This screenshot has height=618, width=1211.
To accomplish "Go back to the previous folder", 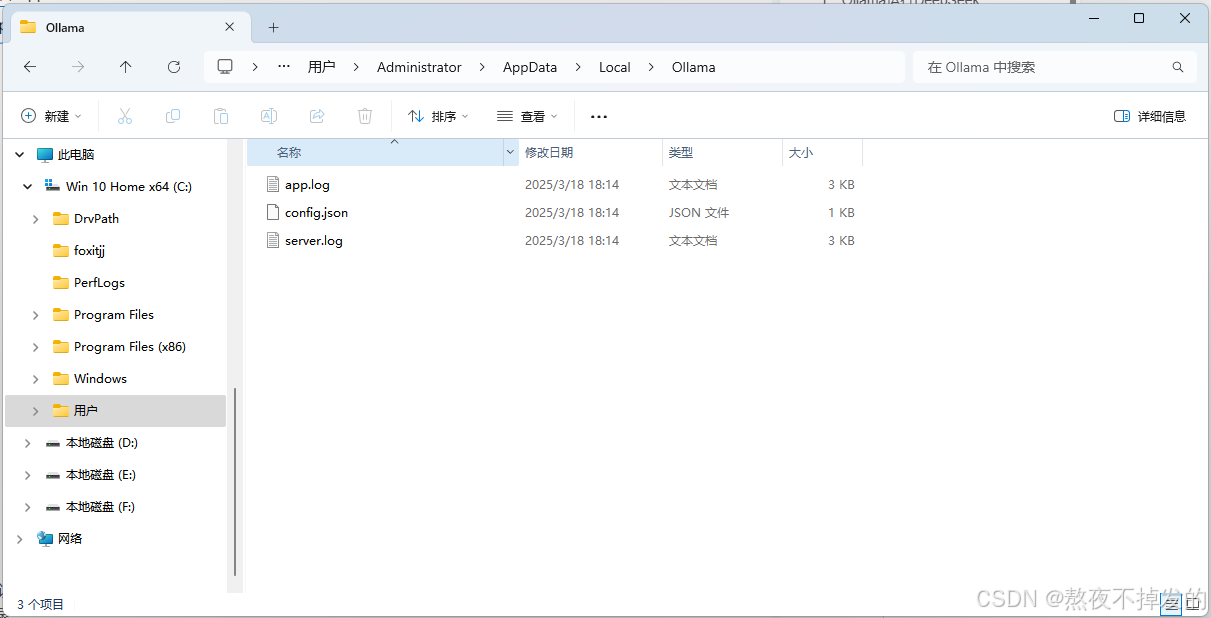I will point(30,67).
